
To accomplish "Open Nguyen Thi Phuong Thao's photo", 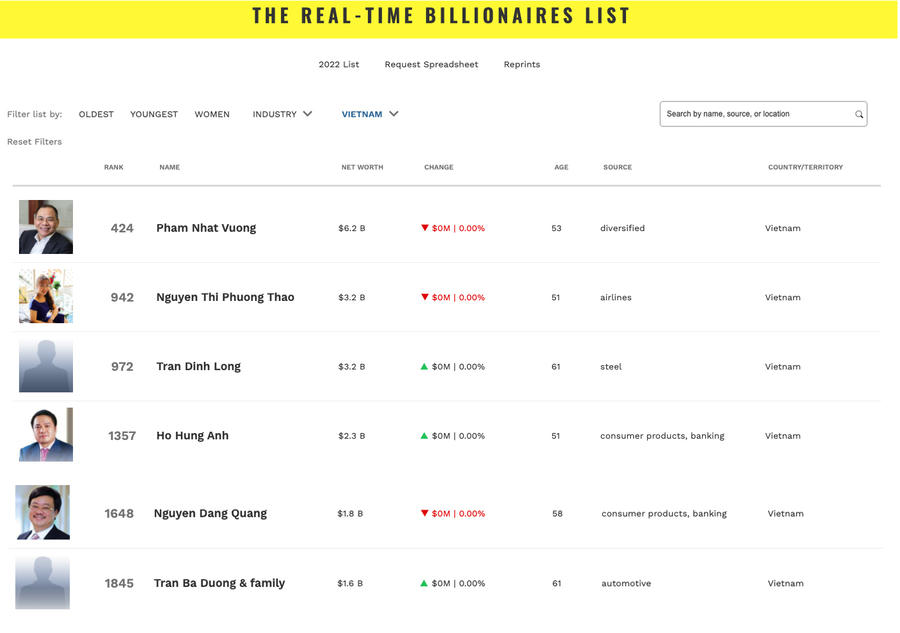I will [x=46, y=296].
